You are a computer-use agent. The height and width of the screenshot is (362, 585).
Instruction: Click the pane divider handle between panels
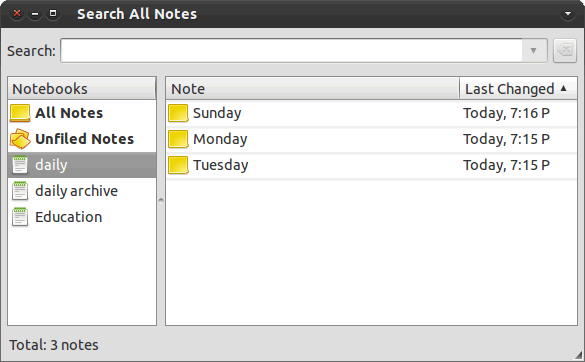tap(161, 201)
